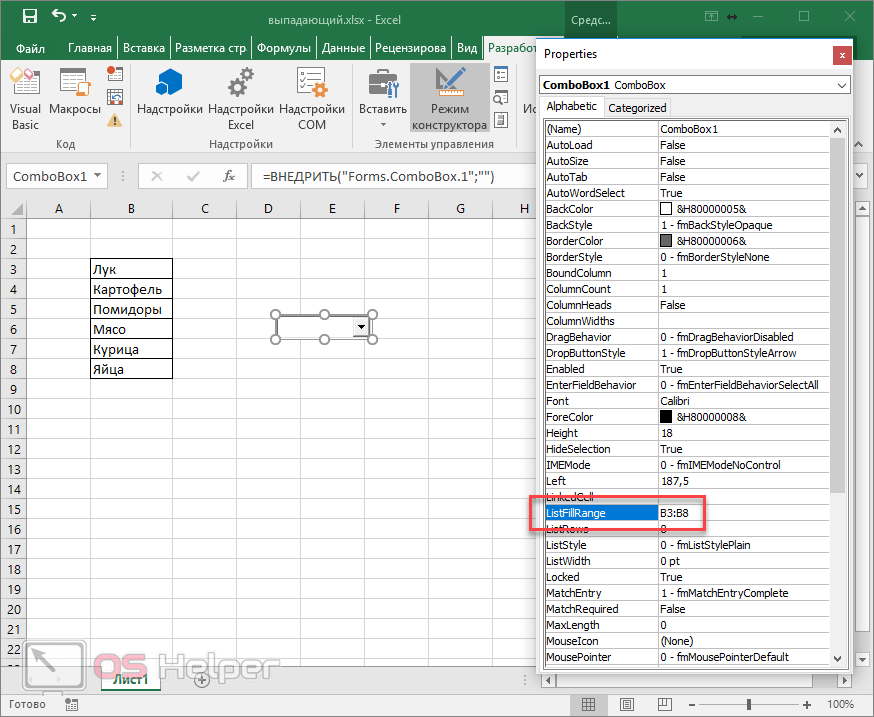Click the insert function fx icon
Image resolution: width=874 pixels, height=717 pixels.
pos(228,176)
